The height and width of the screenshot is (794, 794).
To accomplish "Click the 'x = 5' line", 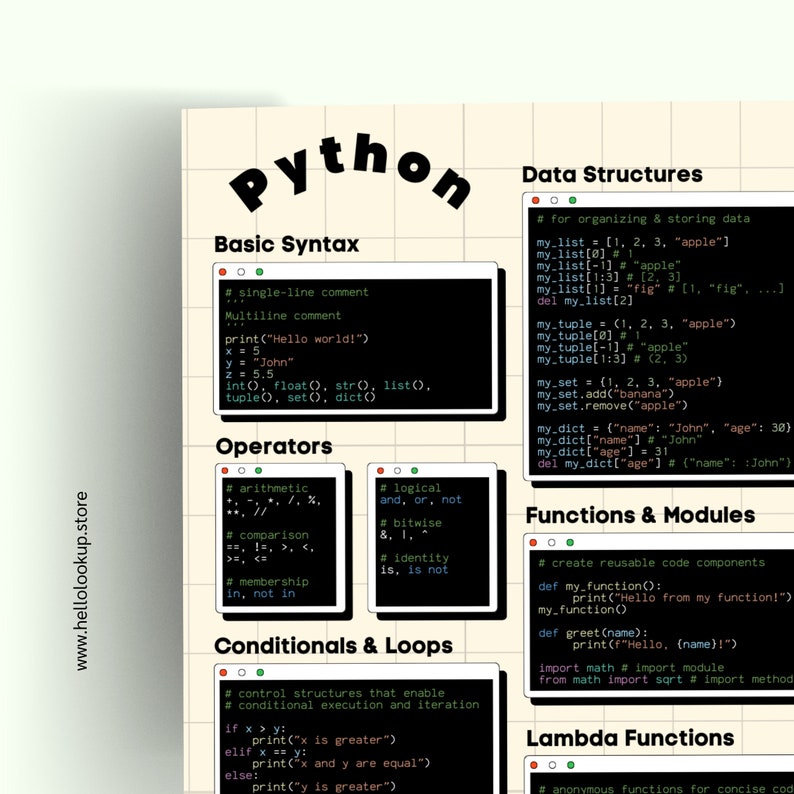I will coord(242,351).
